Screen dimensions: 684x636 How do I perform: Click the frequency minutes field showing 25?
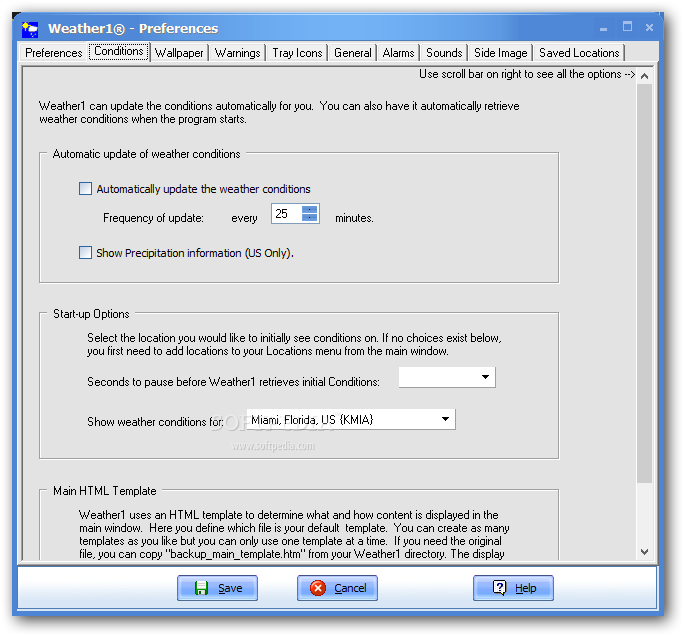coord(286,213)
